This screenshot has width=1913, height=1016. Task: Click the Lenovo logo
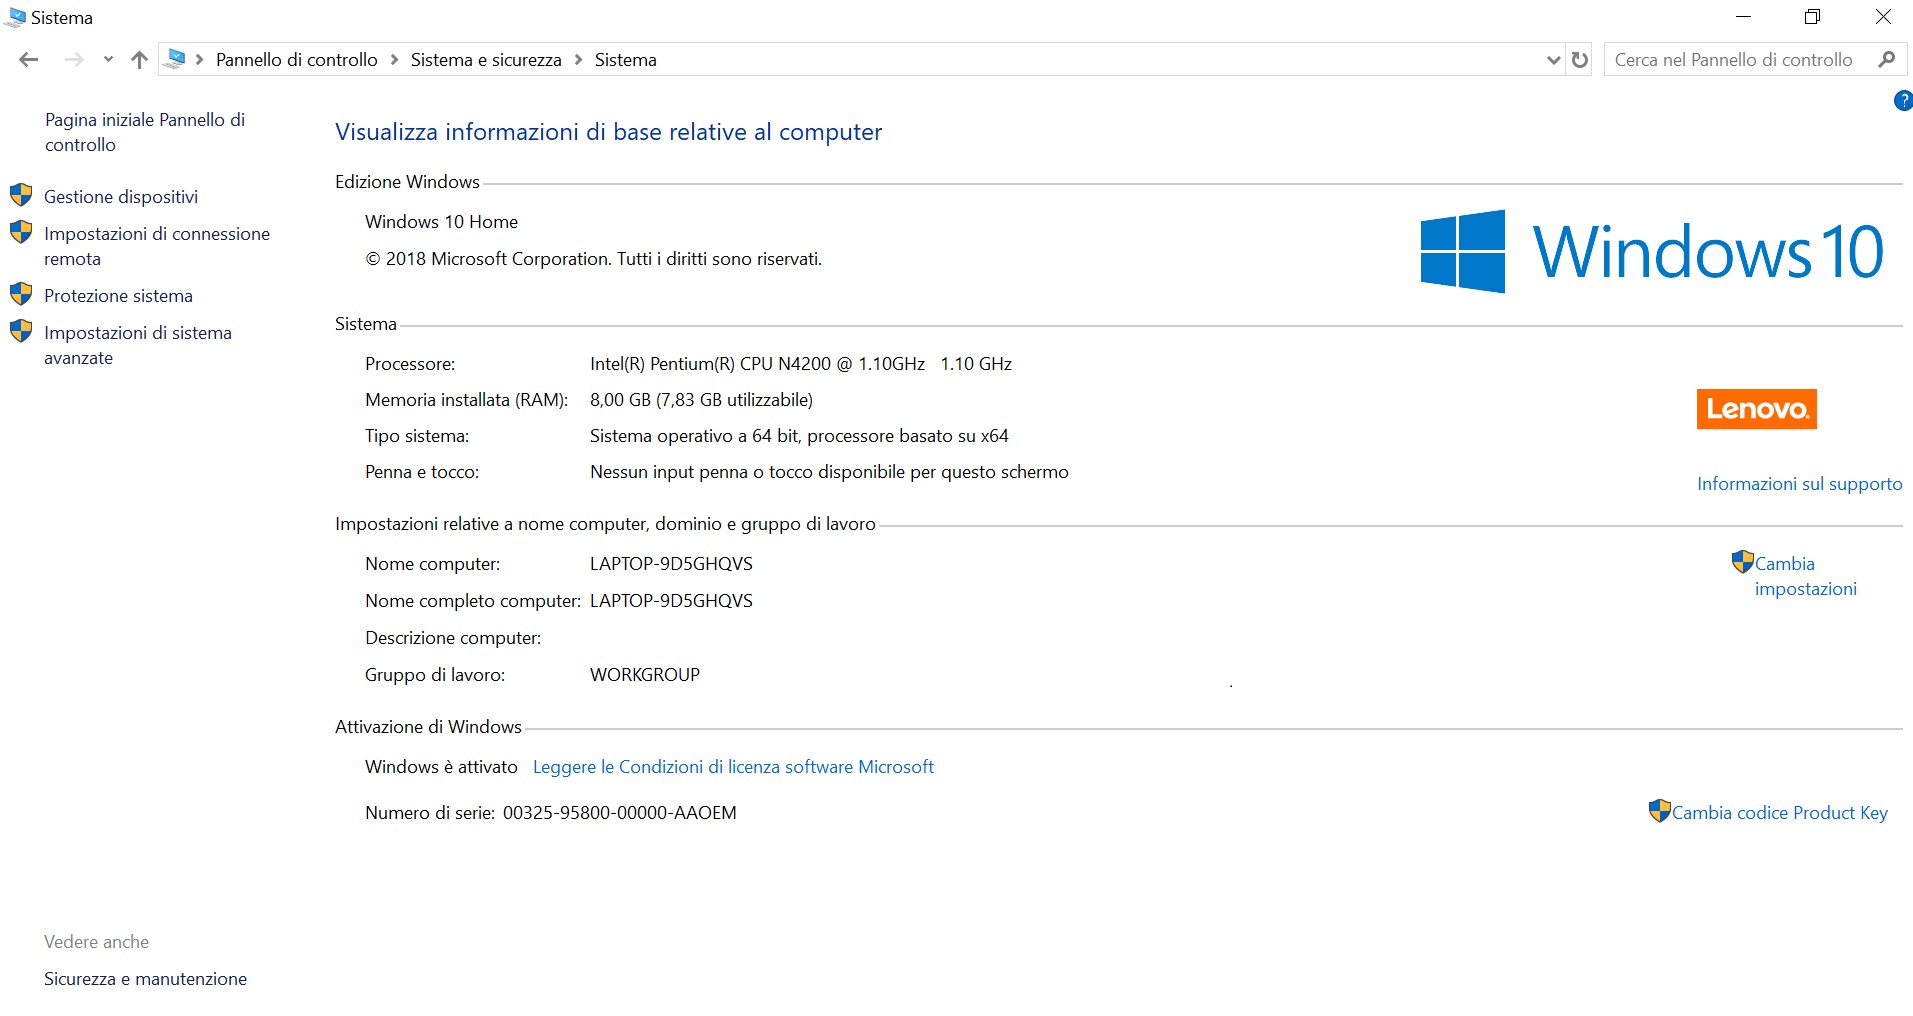pyautogui.click(x=1755, y=408)
